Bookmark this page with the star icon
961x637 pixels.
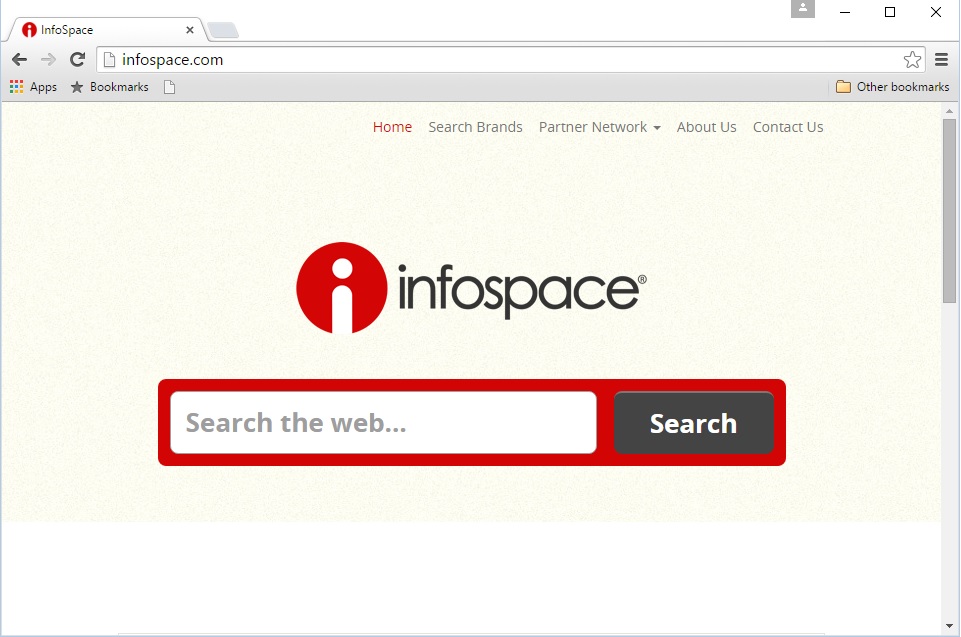coord(912,59)
